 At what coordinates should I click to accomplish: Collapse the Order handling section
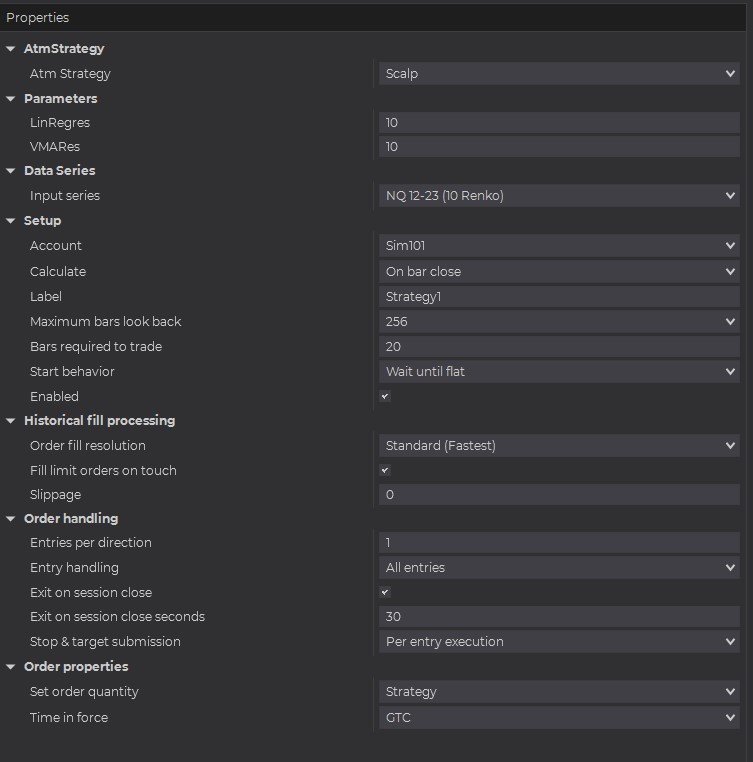pyautogui.click(x=11, y=519)
